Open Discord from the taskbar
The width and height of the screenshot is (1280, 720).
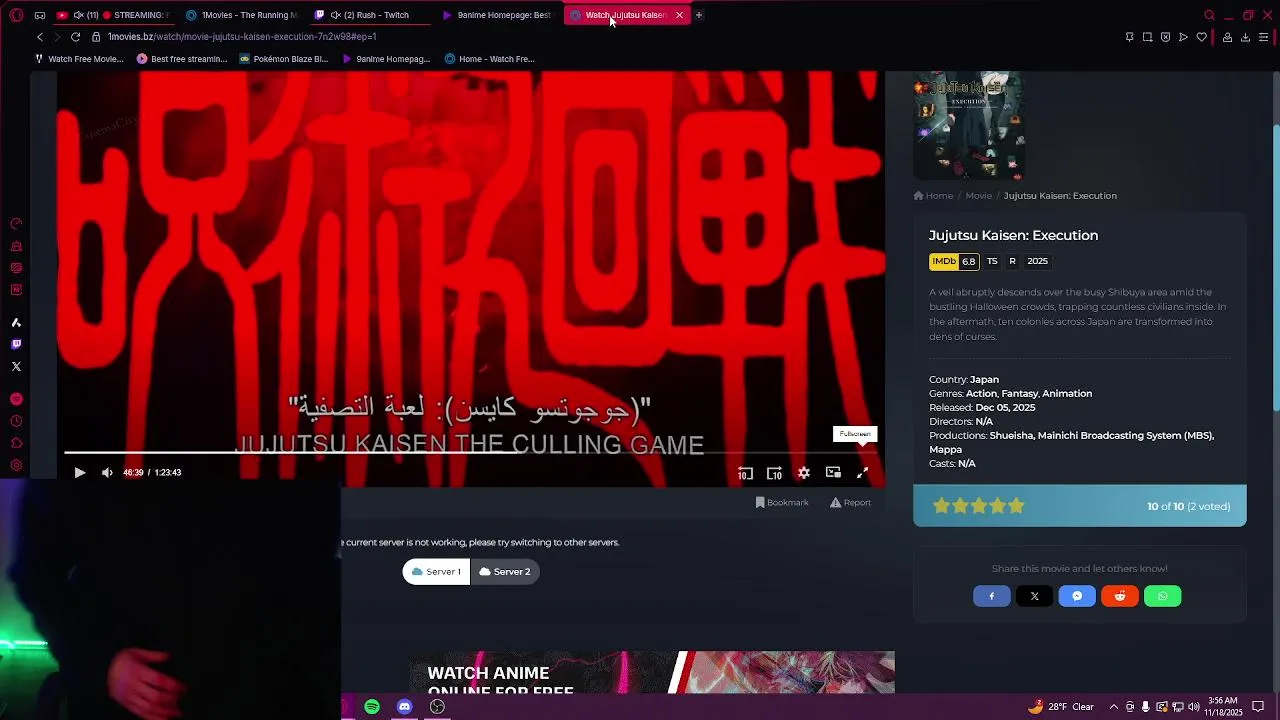405,707
